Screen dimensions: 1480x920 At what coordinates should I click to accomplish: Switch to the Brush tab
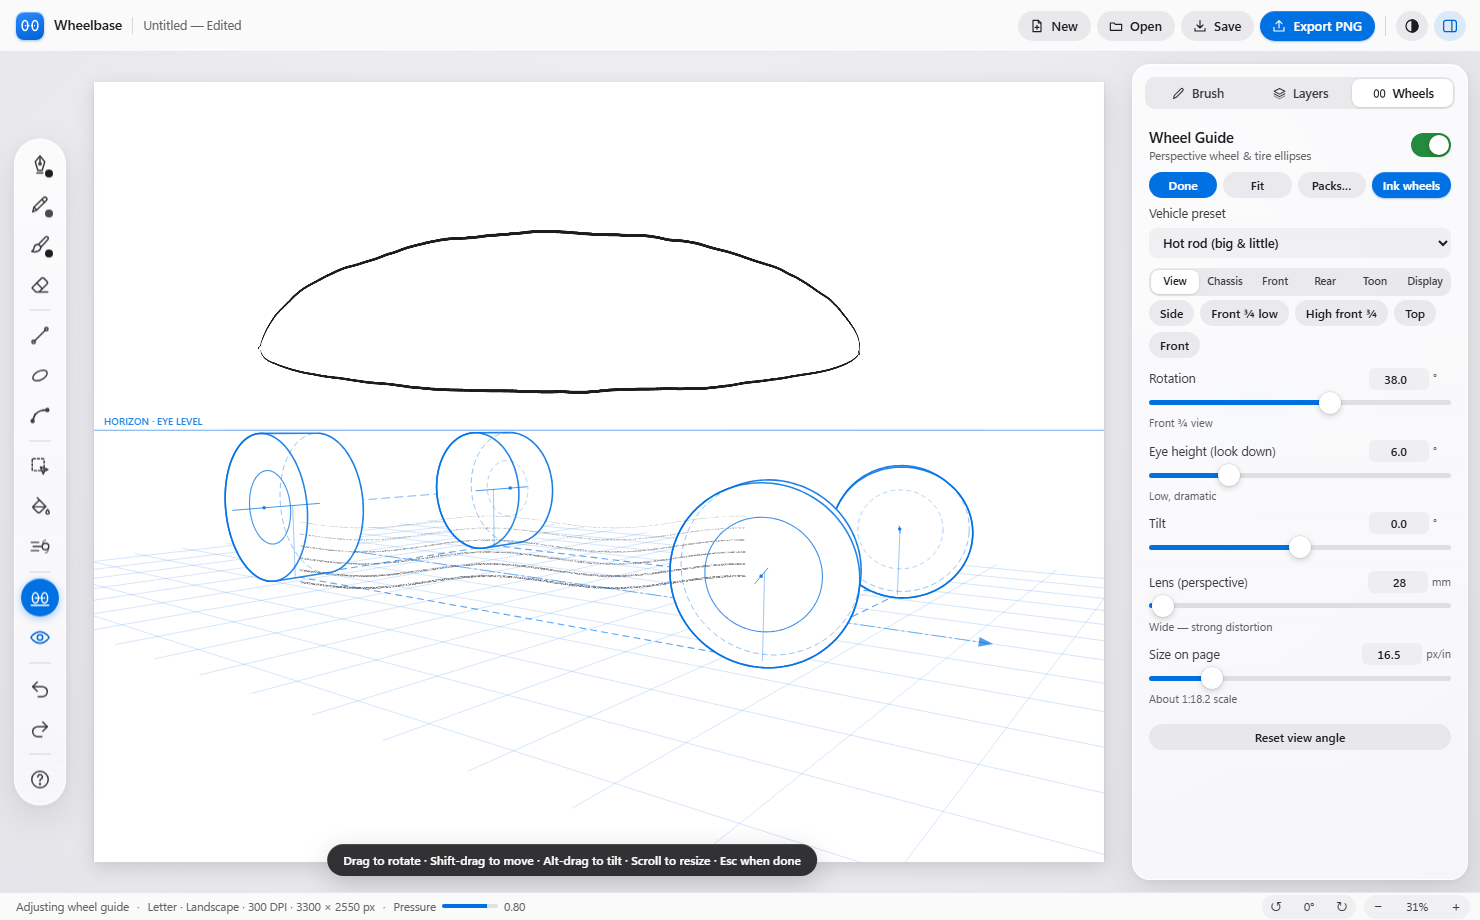[x=1198, y=93]
